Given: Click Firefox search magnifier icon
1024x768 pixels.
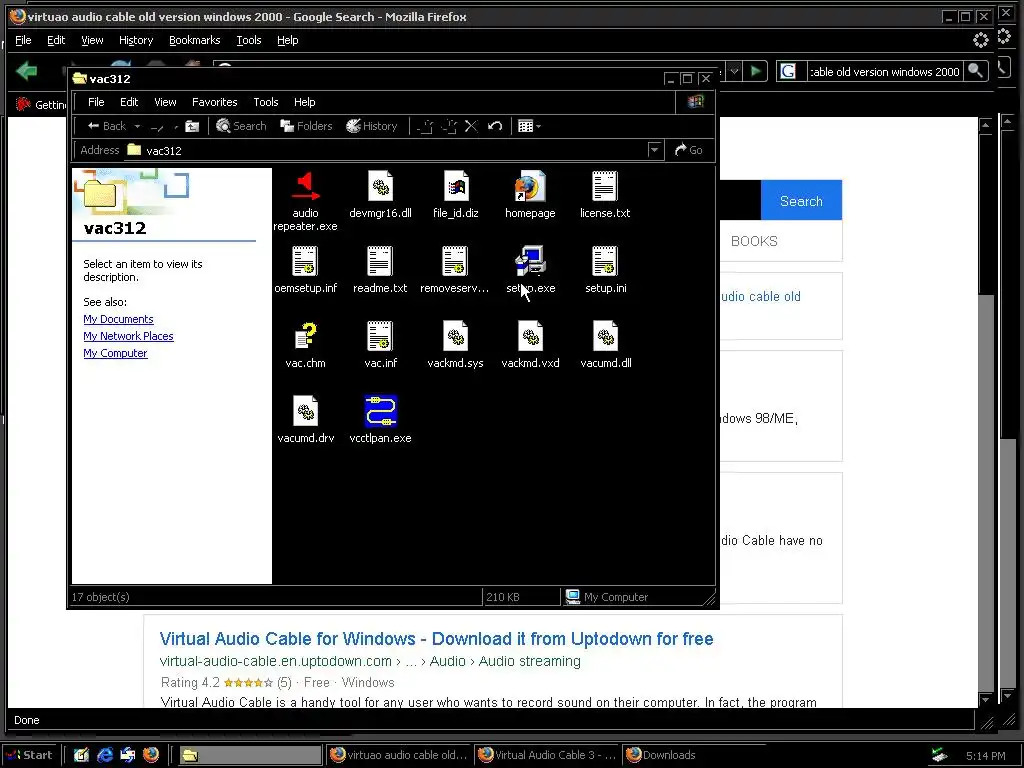Looking at the screenshot, I should click(x=976, y=71).
